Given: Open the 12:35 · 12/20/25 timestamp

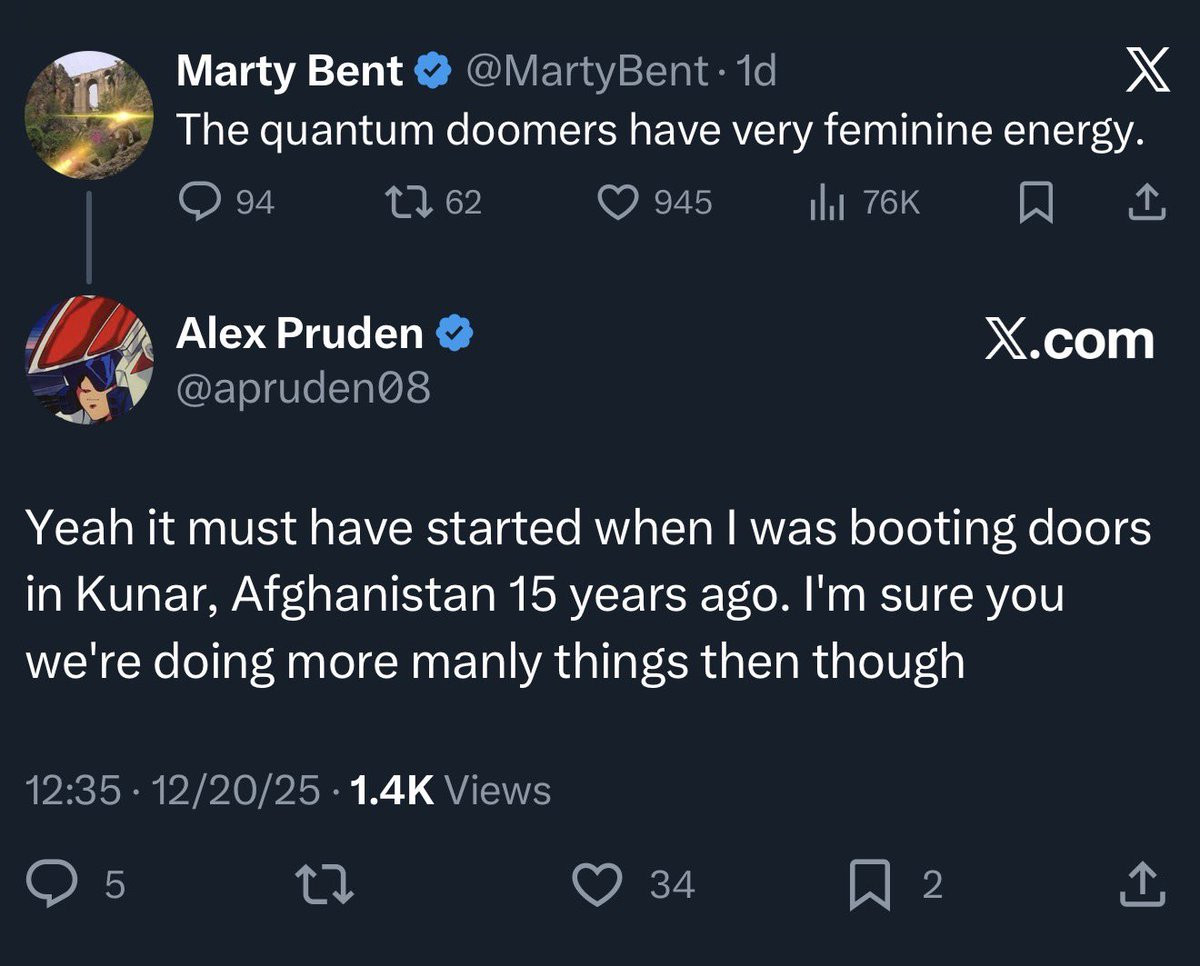Looking at the screenshot, I should point(172,791).
